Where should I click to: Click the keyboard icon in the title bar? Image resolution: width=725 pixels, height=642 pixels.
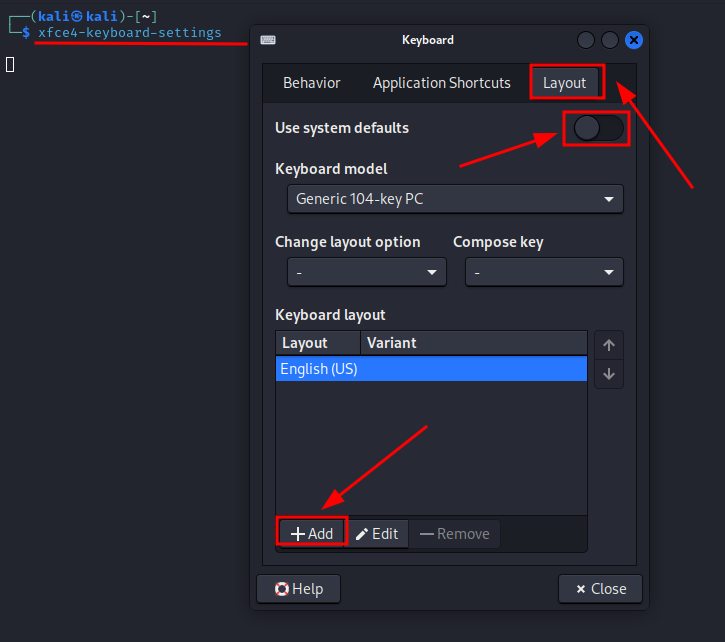click(x=268, y=40)
